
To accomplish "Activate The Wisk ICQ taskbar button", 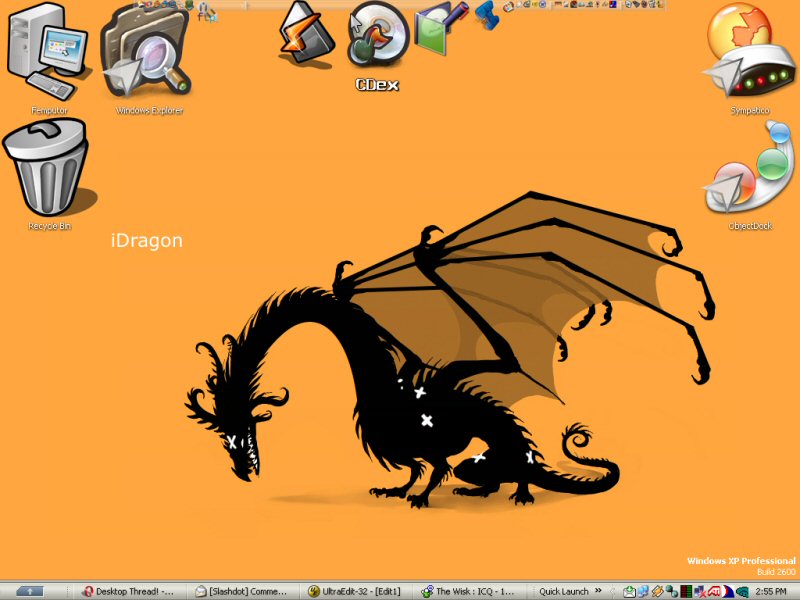I will tap(471, 591).
